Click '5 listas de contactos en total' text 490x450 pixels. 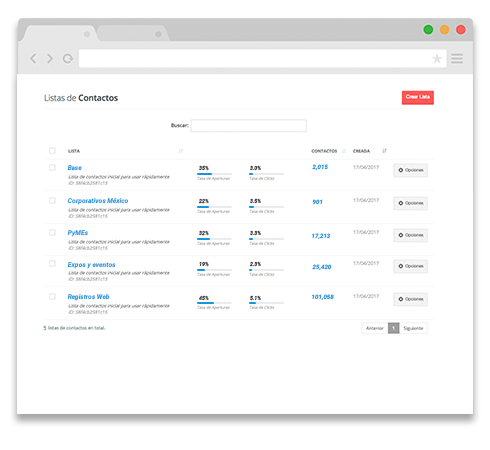tap(74, 328)
